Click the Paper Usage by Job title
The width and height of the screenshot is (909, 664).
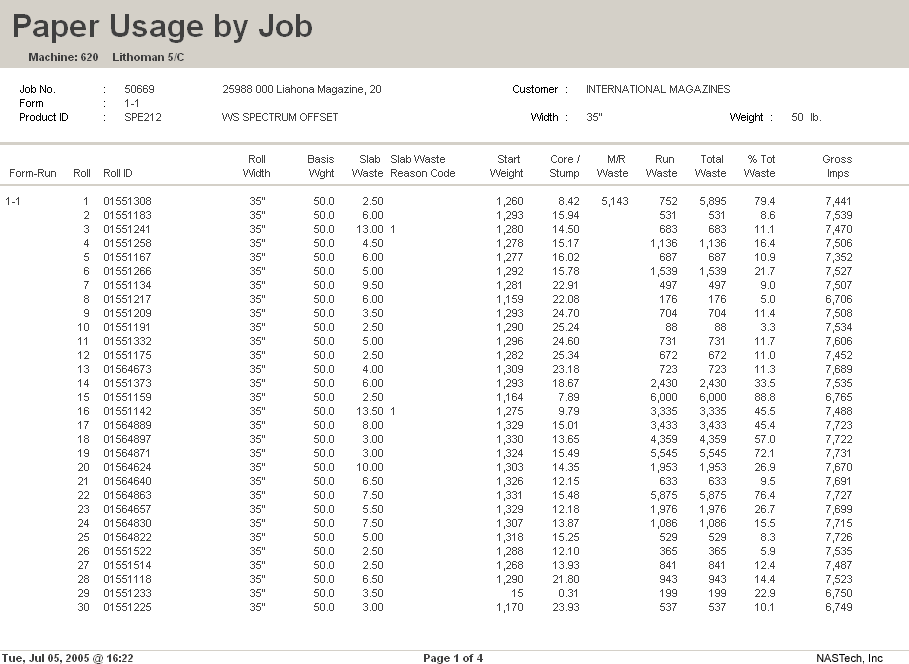click(x=162, y=27)
